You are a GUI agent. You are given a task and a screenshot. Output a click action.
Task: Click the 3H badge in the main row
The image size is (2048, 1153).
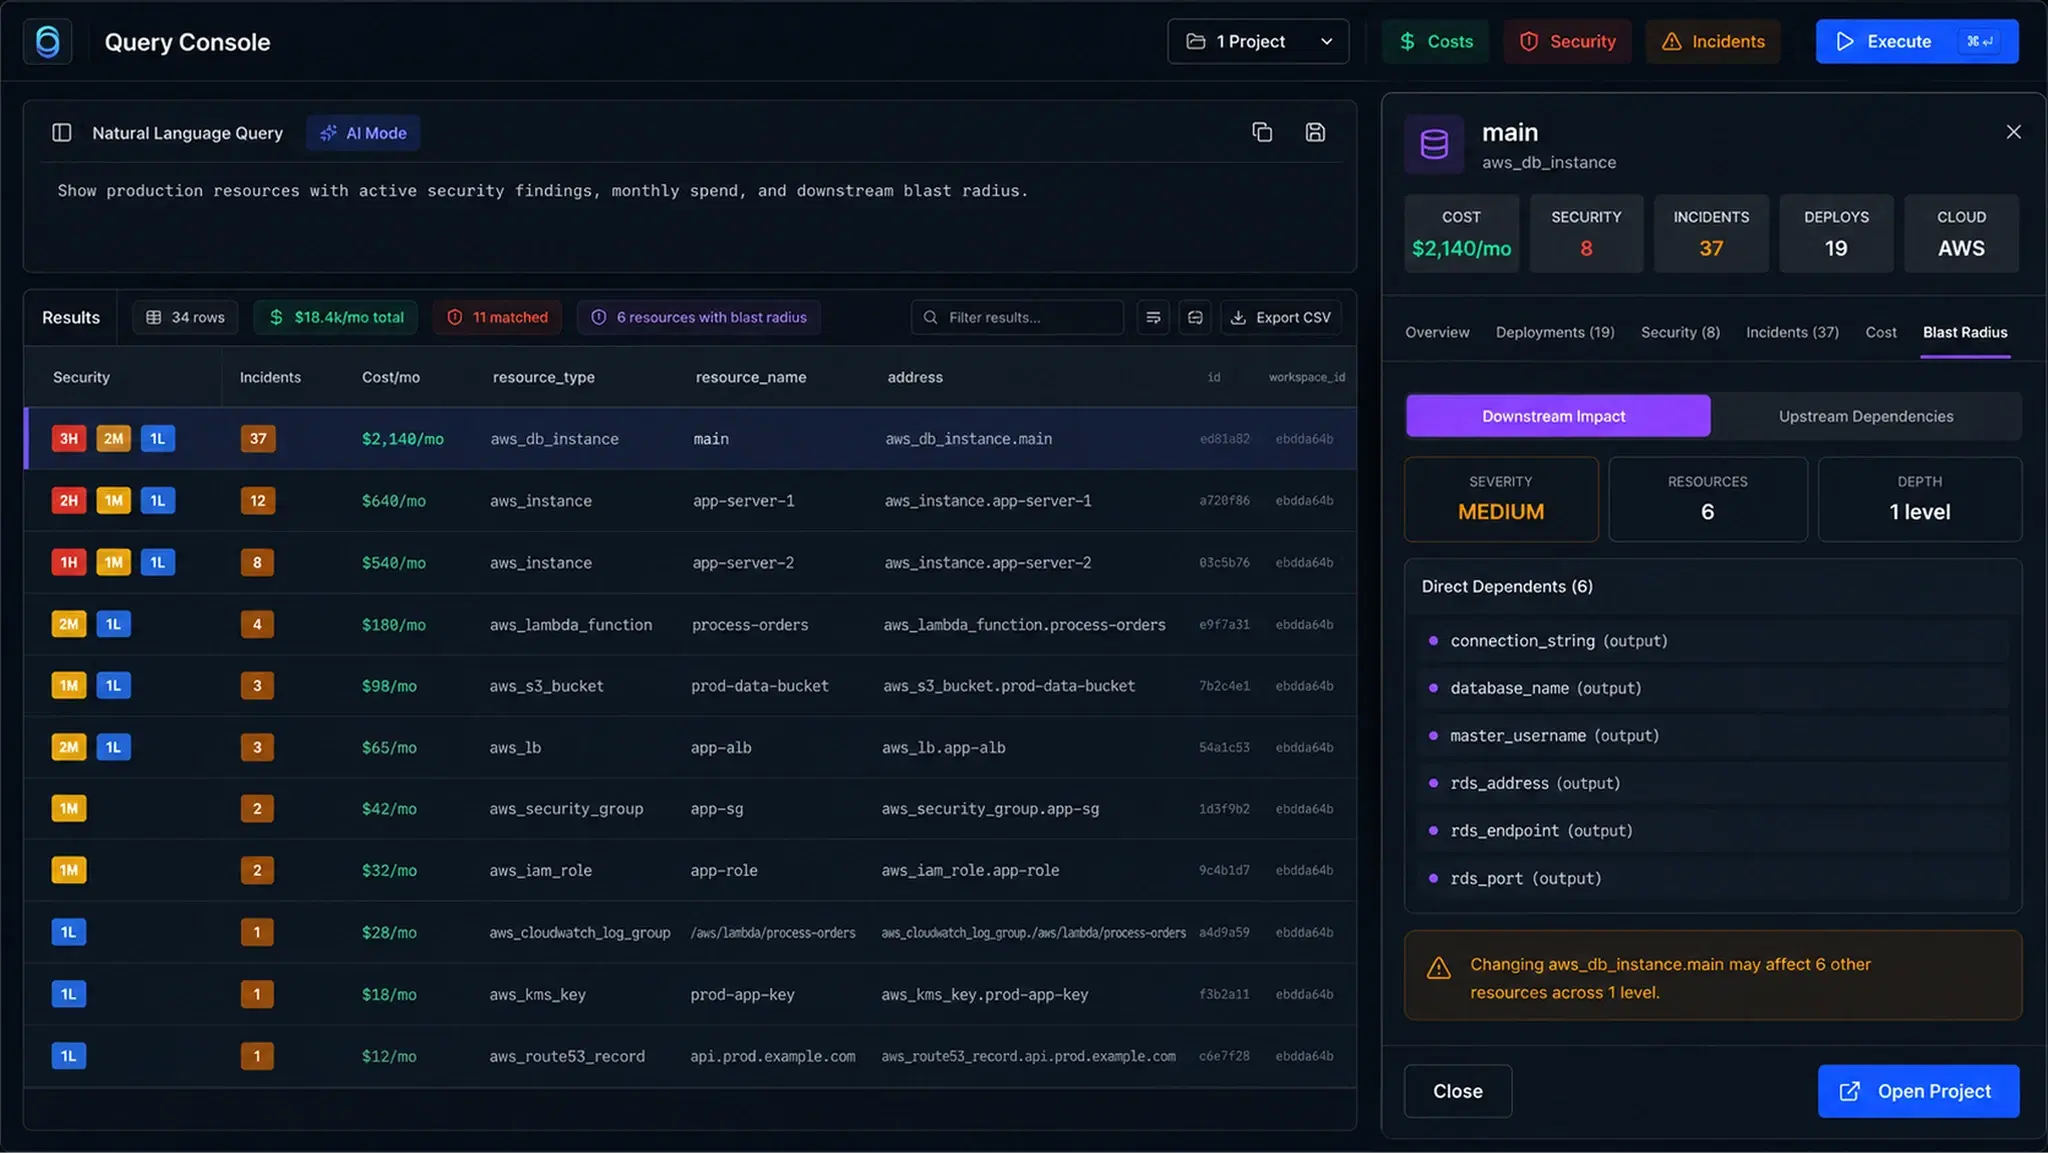pos(69,438)
